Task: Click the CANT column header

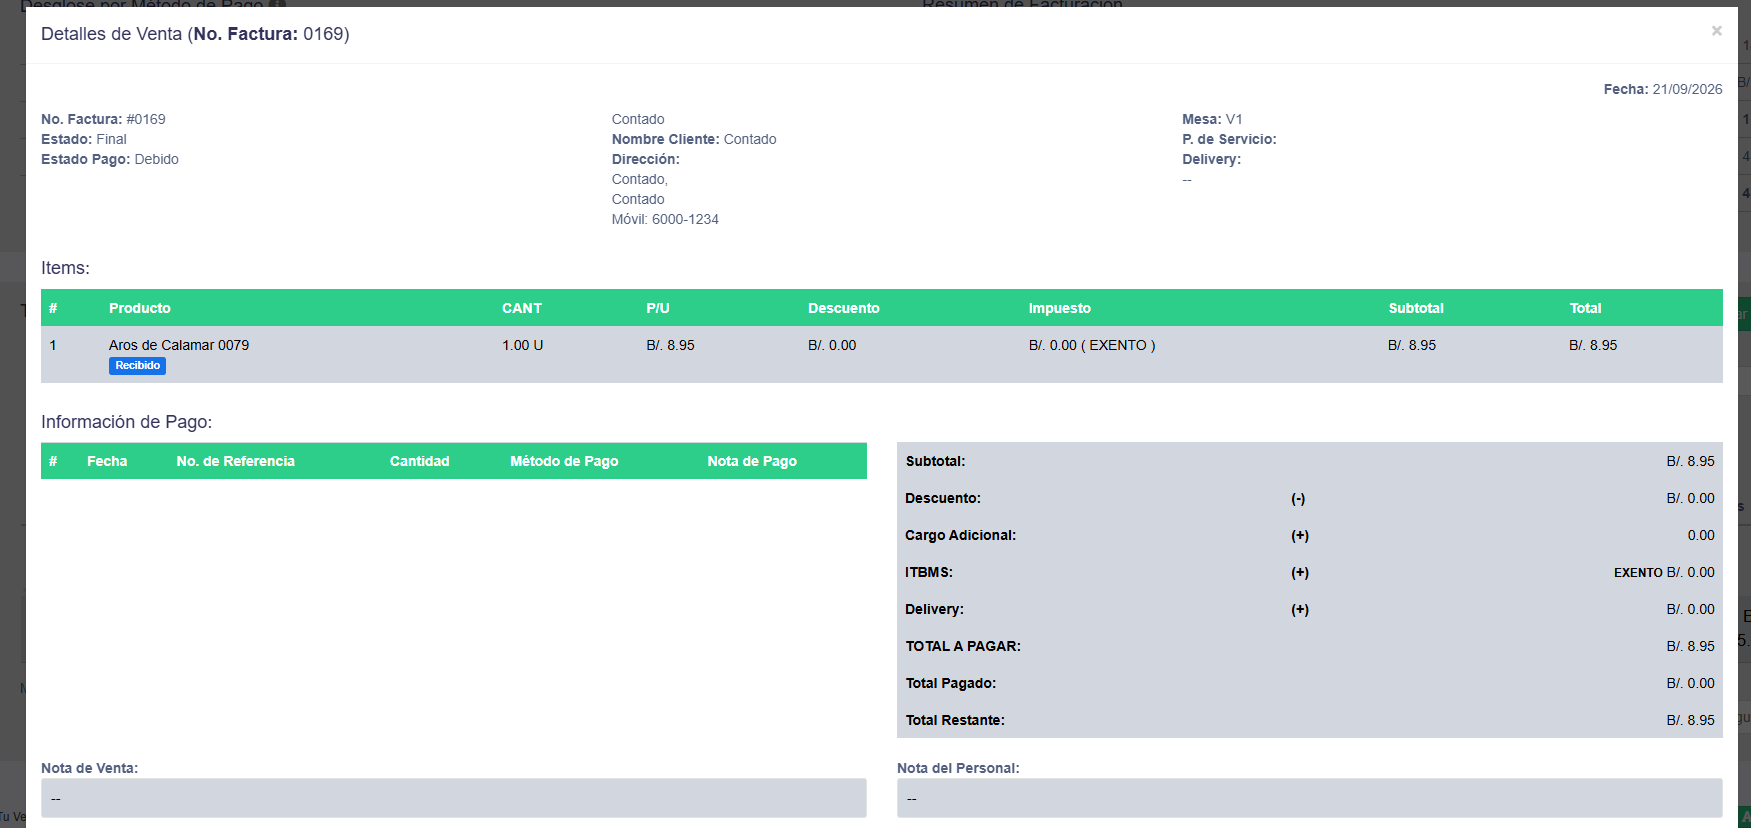Action: 522,308
